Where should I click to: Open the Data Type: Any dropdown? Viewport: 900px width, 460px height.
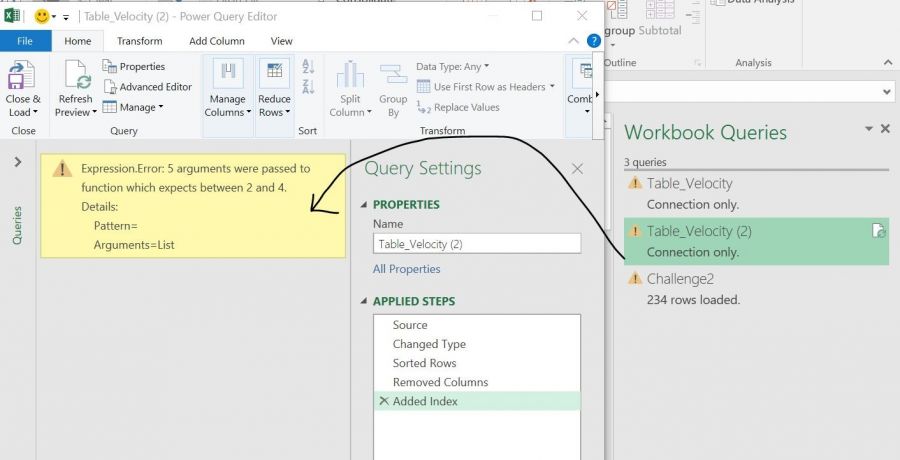[453, 67]
